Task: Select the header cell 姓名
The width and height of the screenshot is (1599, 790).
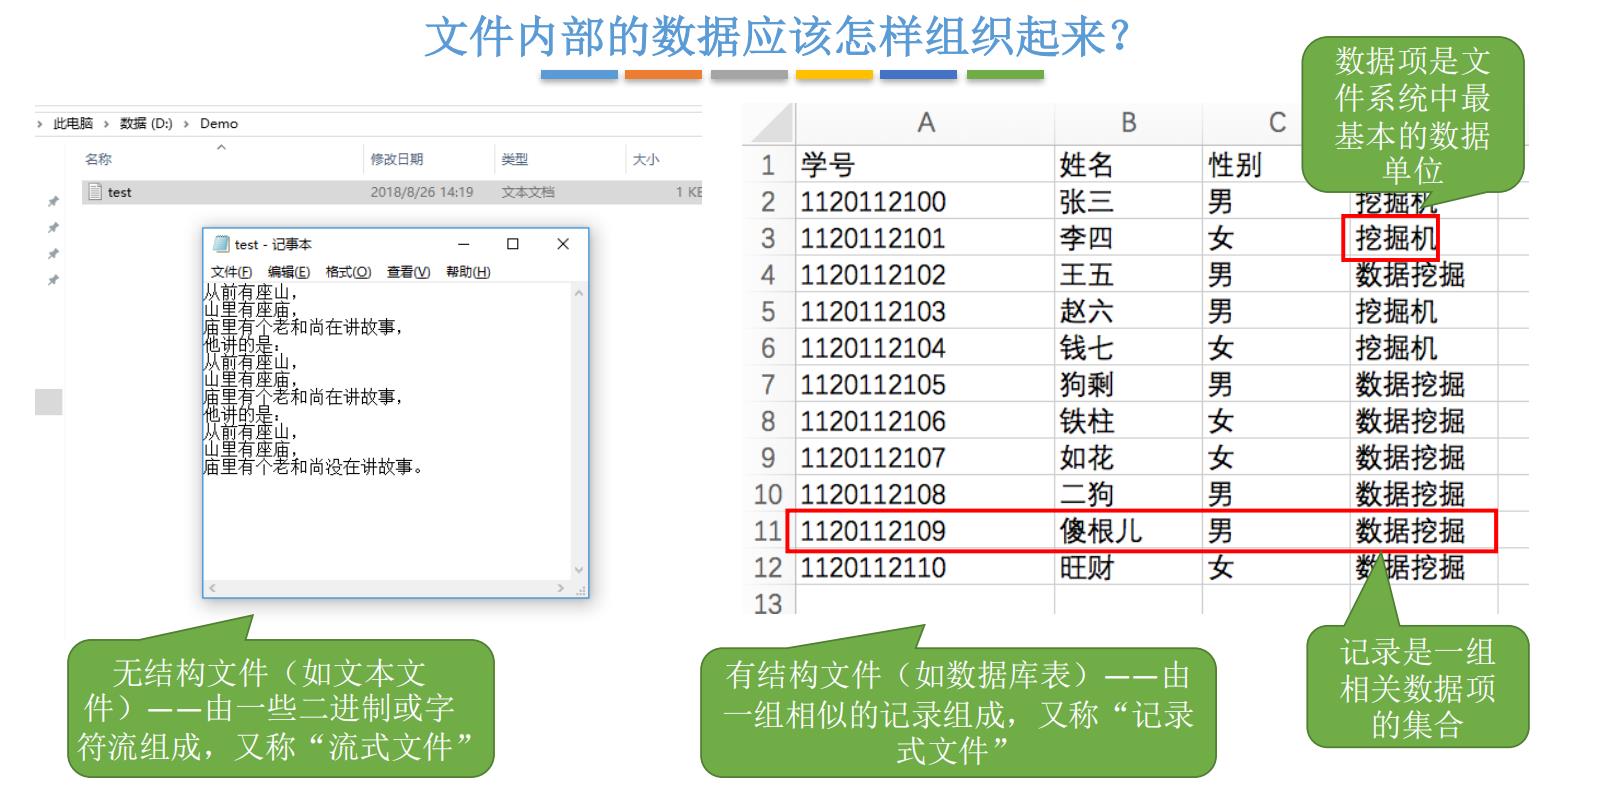Action: [1128, 165]
